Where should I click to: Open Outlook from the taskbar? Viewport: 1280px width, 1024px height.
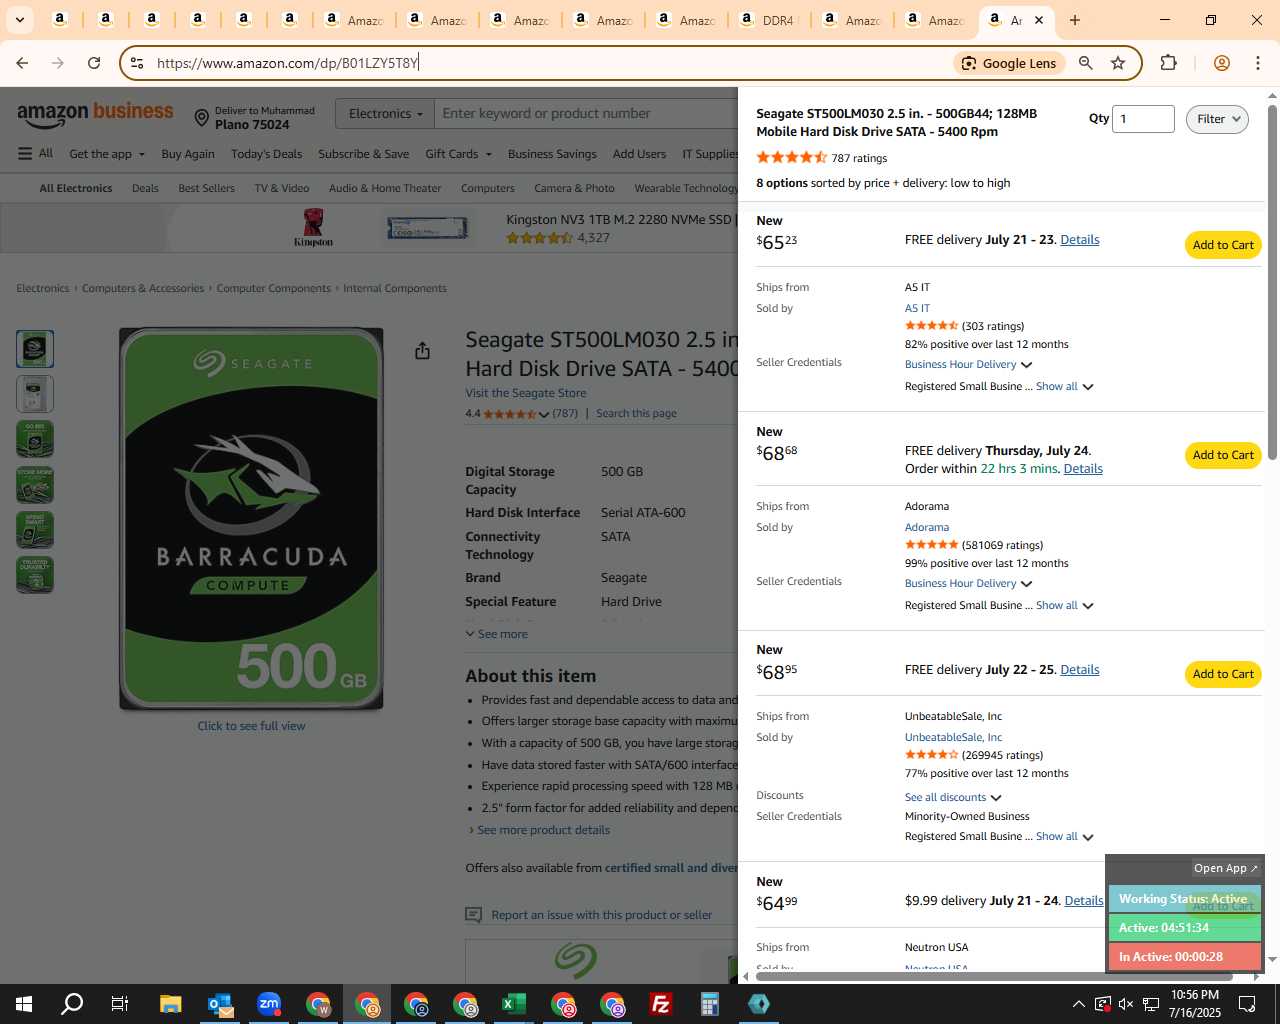pos(220,1004)
